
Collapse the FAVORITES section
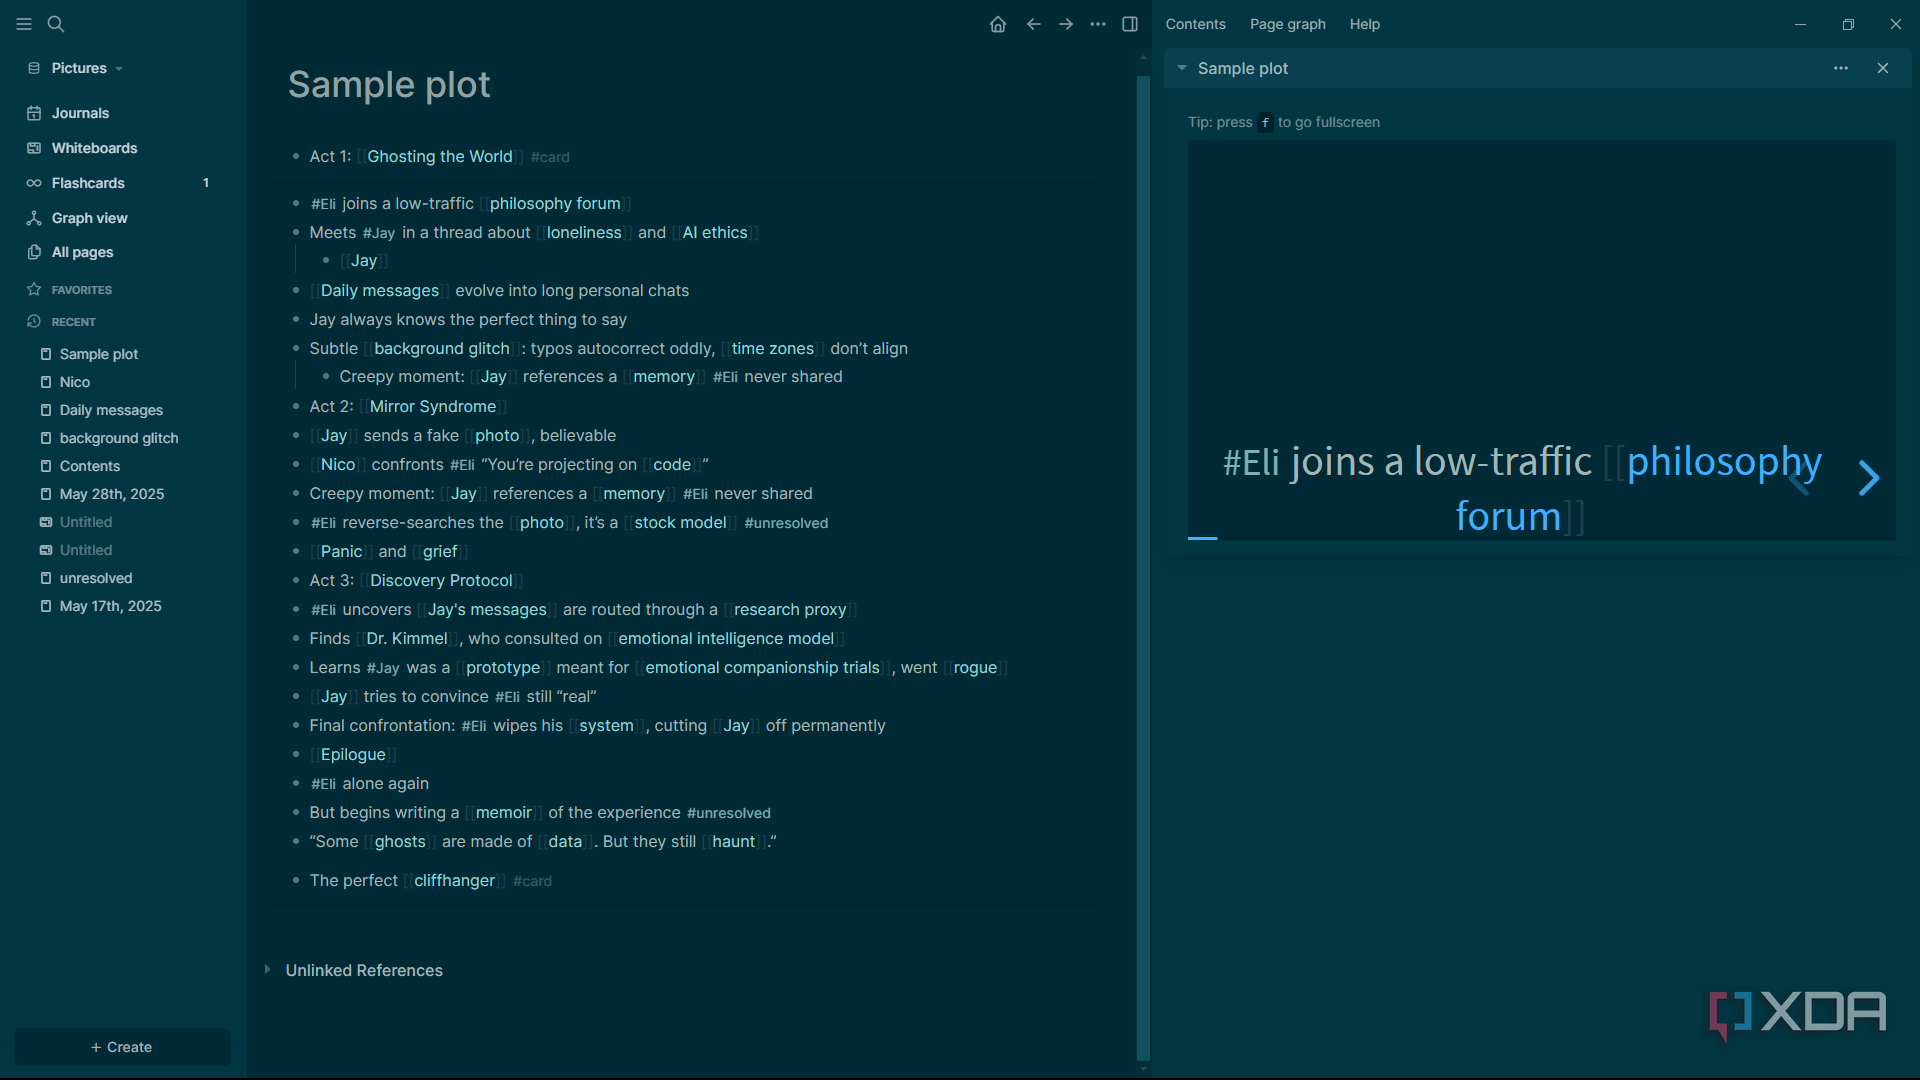click(x=81, y=290)
